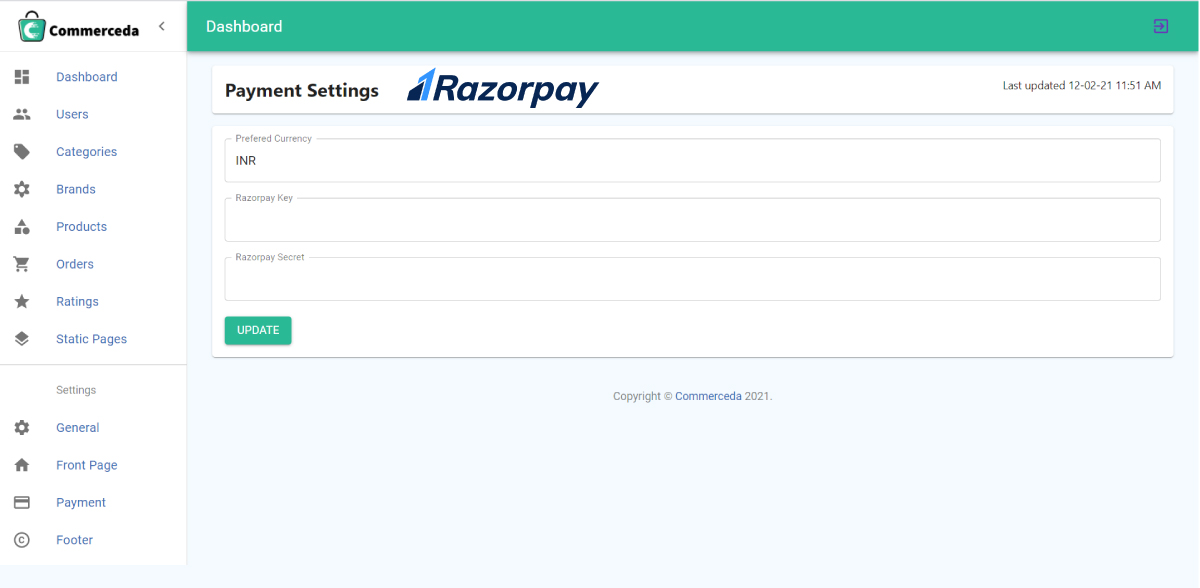Click into the Razorpay Key field
The width and height of the screenshot is (1200, 588).
click(692, 219)
